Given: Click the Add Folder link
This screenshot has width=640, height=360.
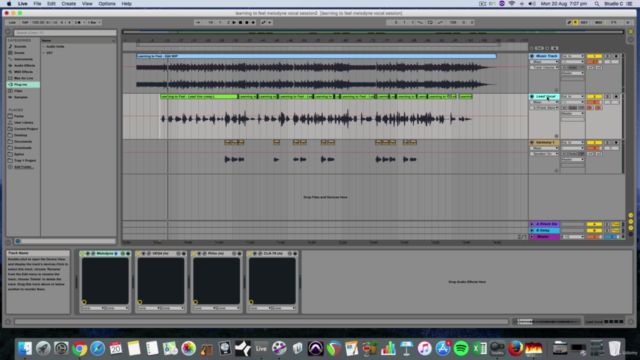Looking at the screenshot, I should pos(24,167).
